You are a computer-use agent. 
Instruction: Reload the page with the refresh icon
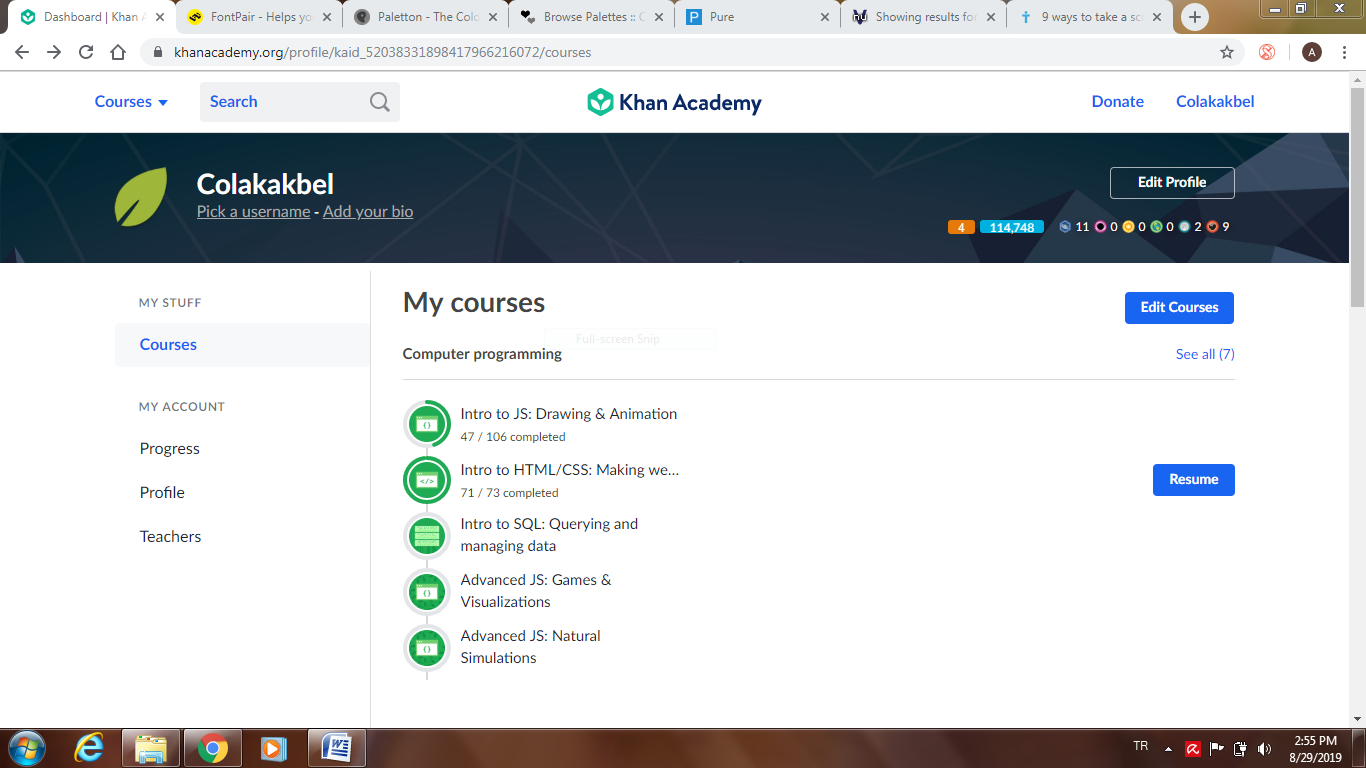coord(86,52)
